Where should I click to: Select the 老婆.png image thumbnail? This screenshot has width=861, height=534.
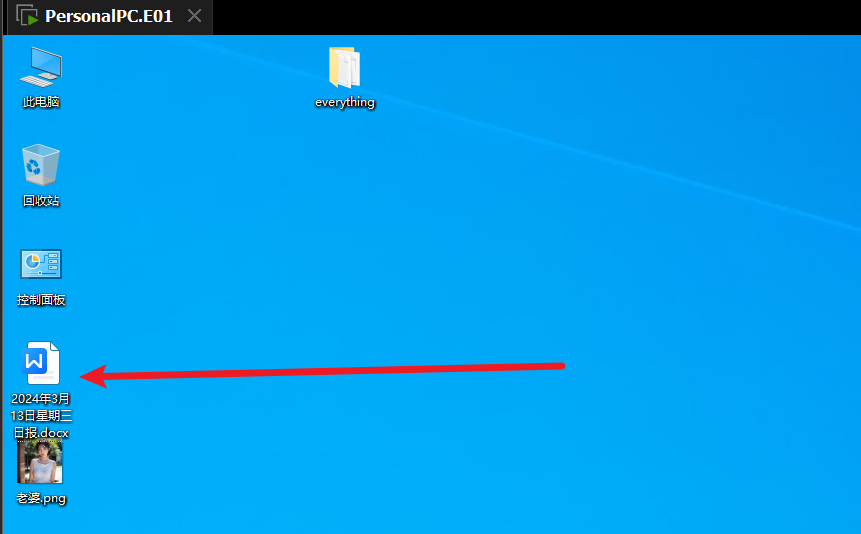(x=41, y=463)
